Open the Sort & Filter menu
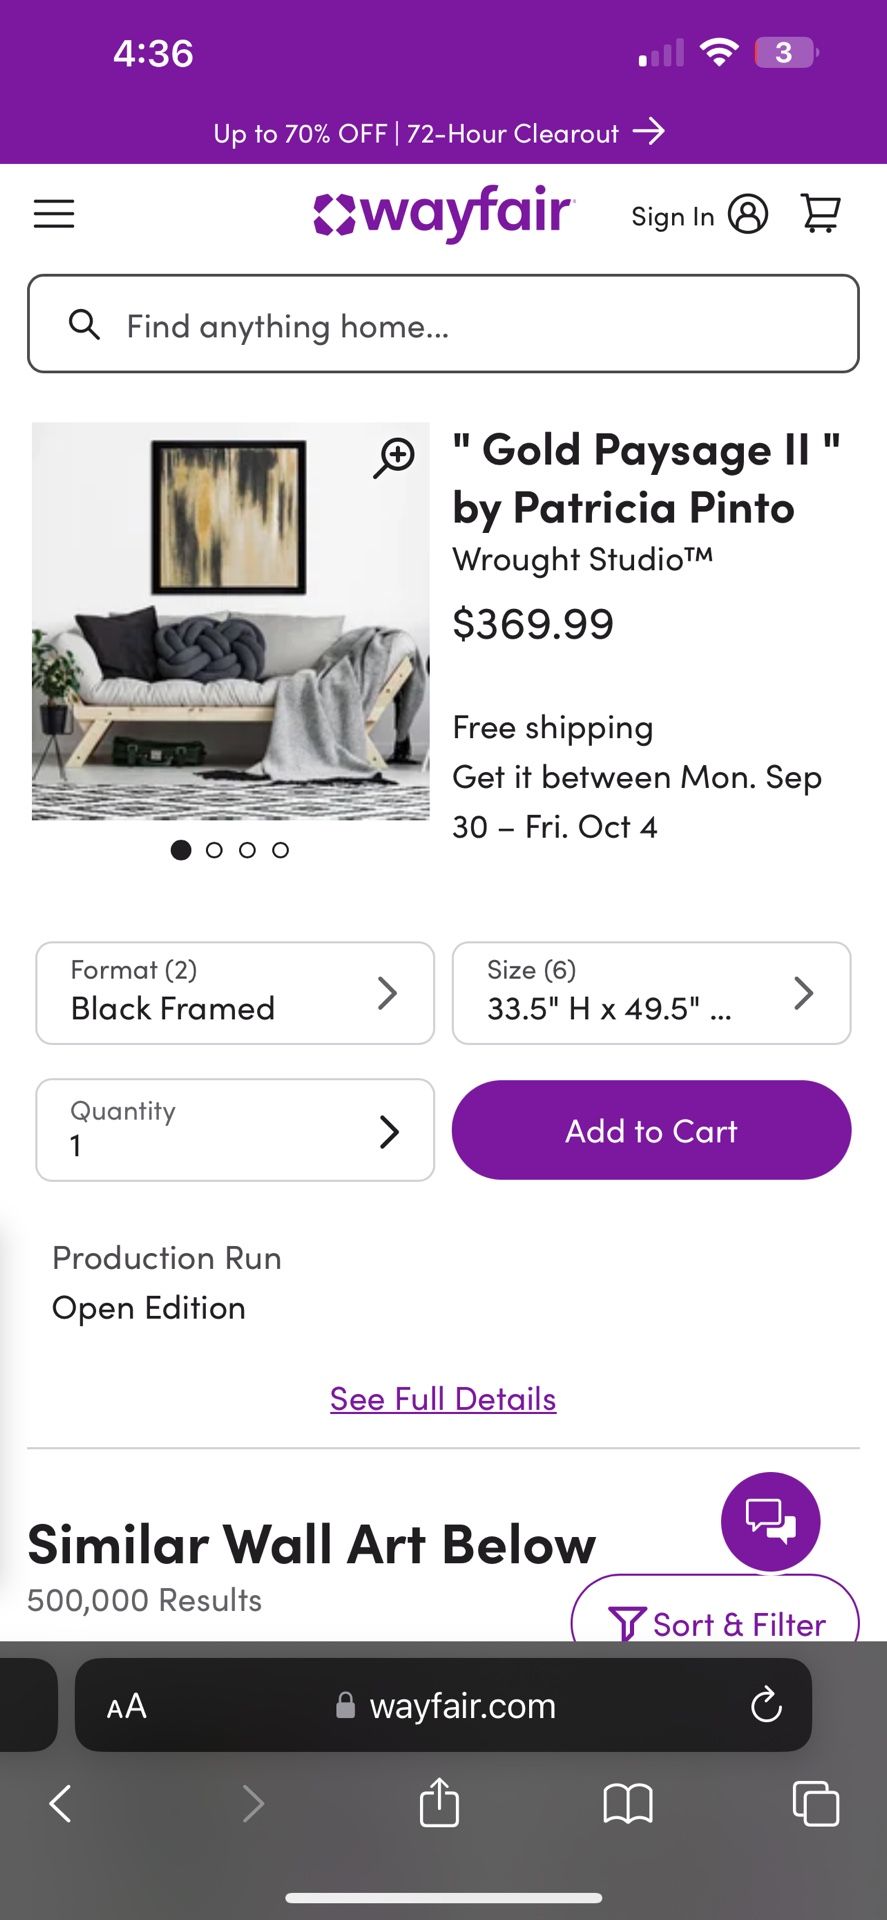The image size is (887, 1920). coord(715,1617)
